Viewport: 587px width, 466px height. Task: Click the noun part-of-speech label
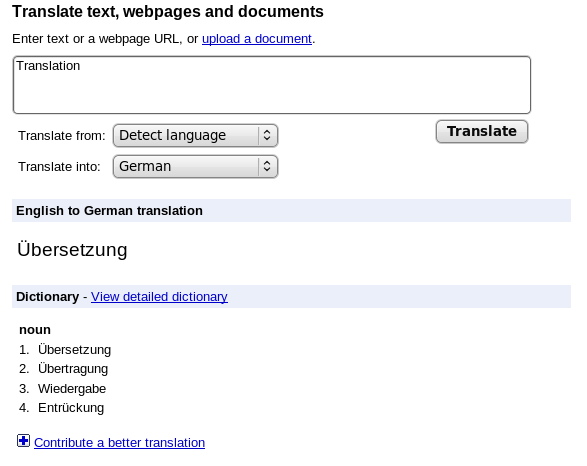35,330
